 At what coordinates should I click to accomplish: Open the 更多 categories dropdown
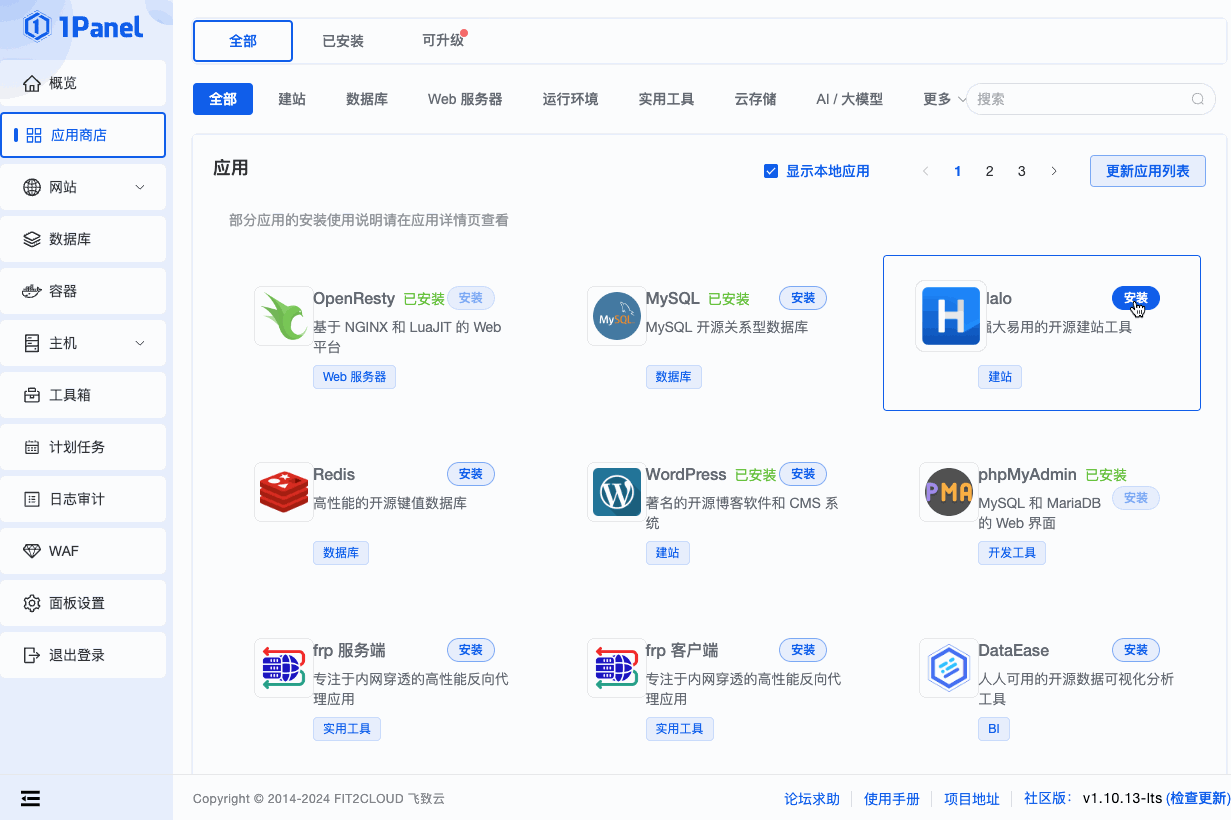coord(944,99)
